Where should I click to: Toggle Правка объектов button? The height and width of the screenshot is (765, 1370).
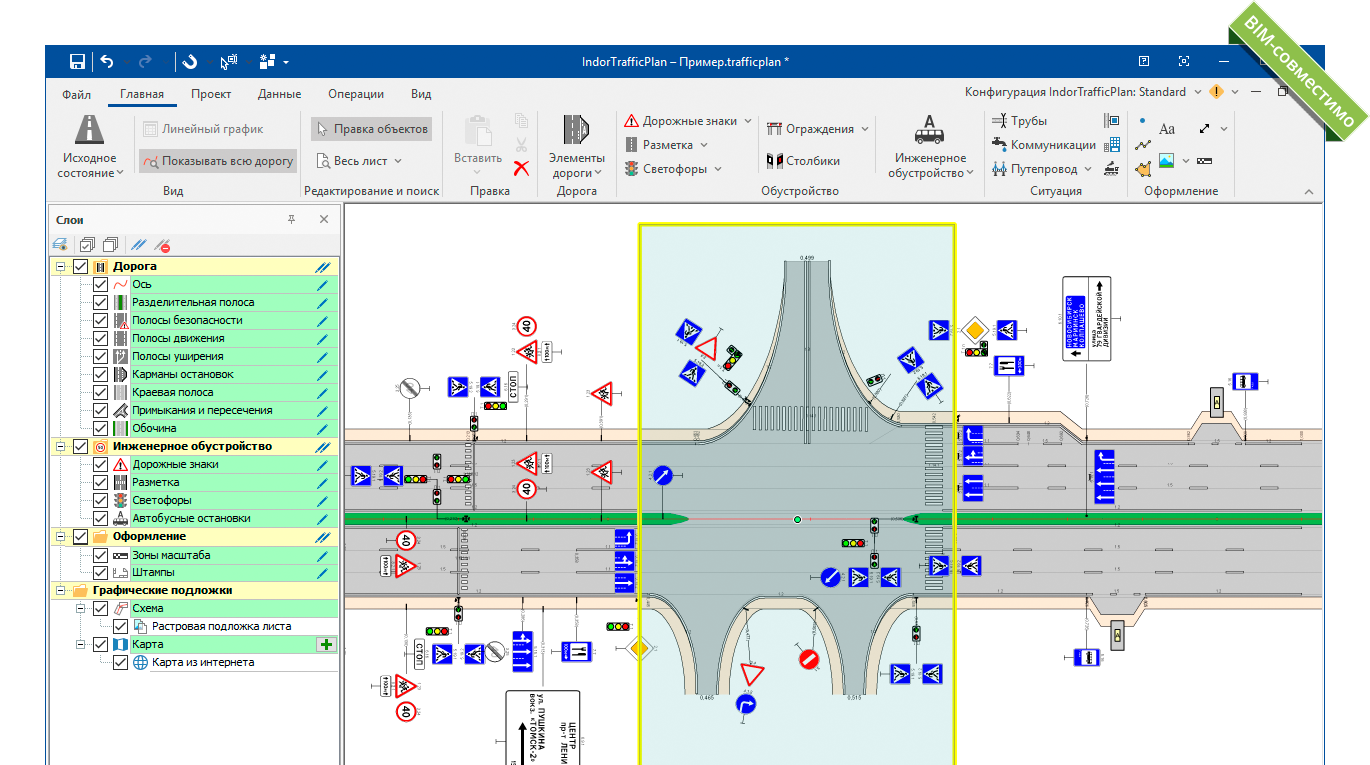[x=372, y=129]
